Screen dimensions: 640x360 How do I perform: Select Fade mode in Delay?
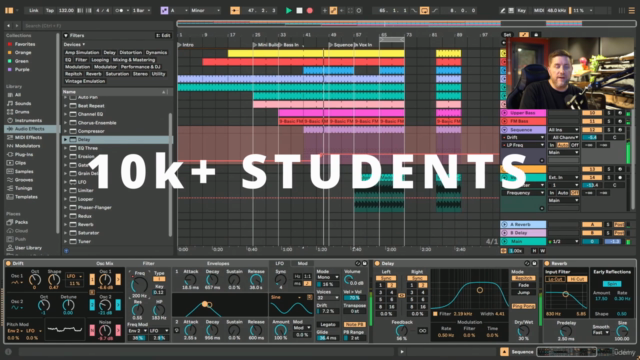point(524,285)
